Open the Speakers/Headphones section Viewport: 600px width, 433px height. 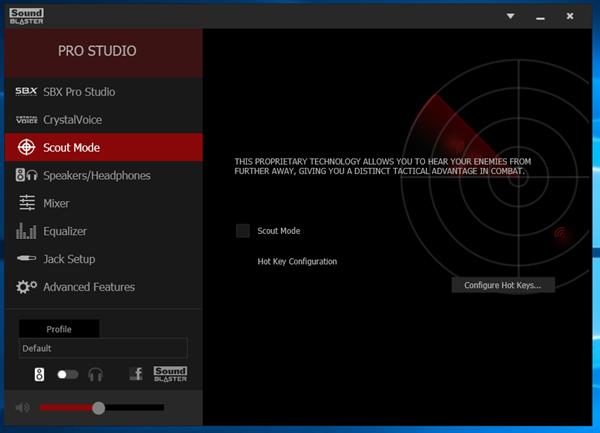pos(103,175)
